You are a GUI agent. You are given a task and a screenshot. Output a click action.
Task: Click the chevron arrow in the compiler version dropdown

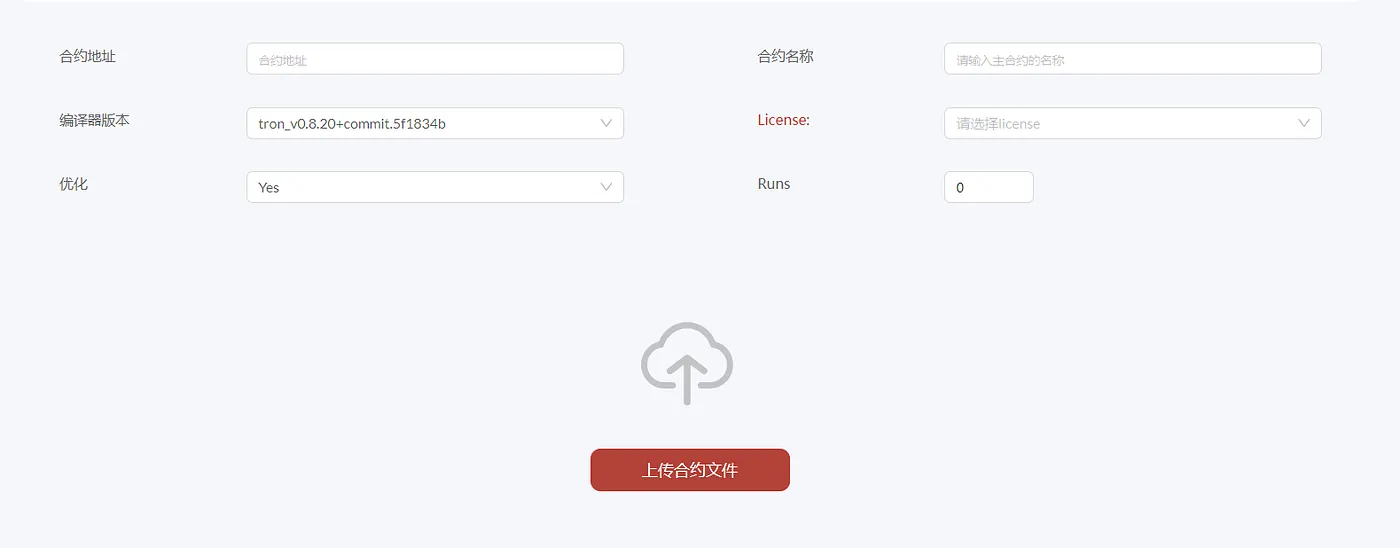606,123
